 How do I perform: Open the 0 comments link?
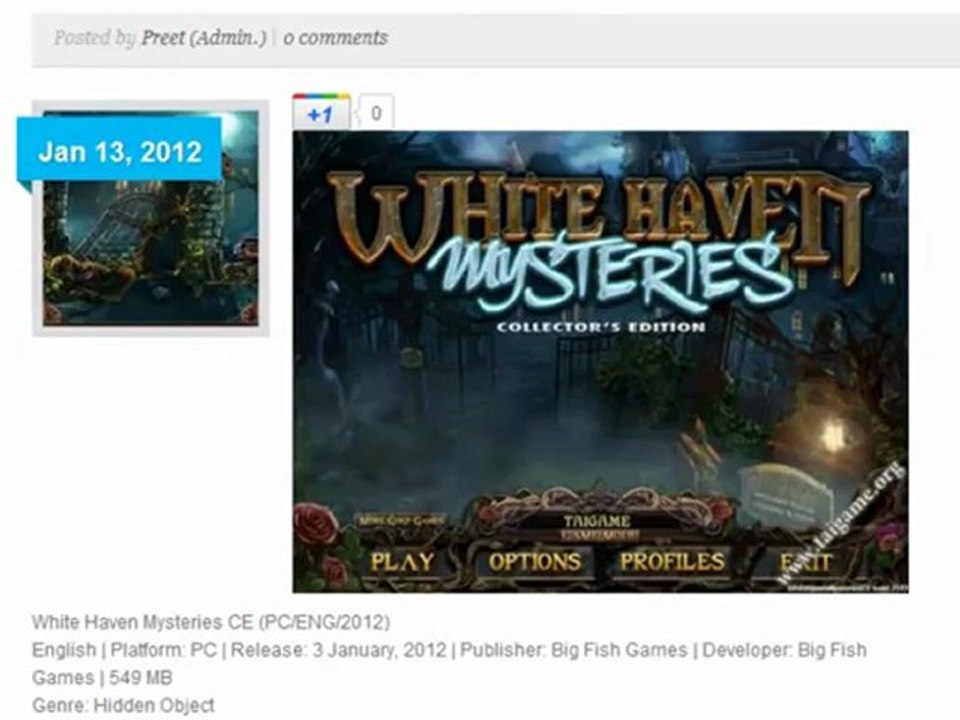[336, 38]
